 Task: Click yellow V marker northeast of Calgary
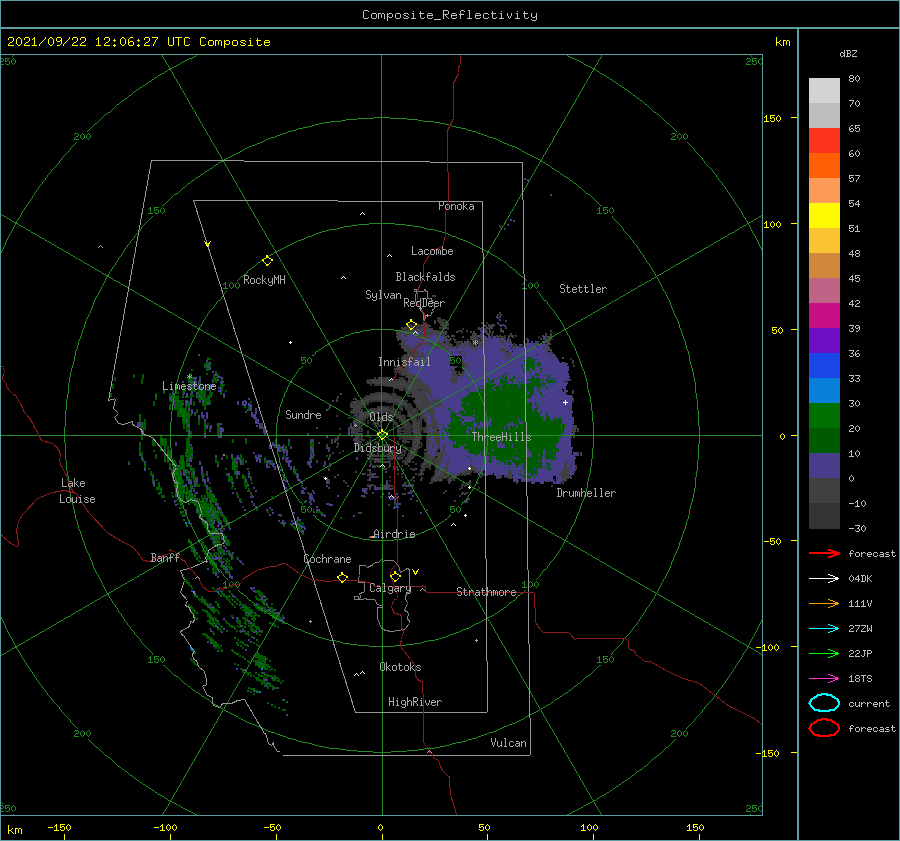point(416,572)
